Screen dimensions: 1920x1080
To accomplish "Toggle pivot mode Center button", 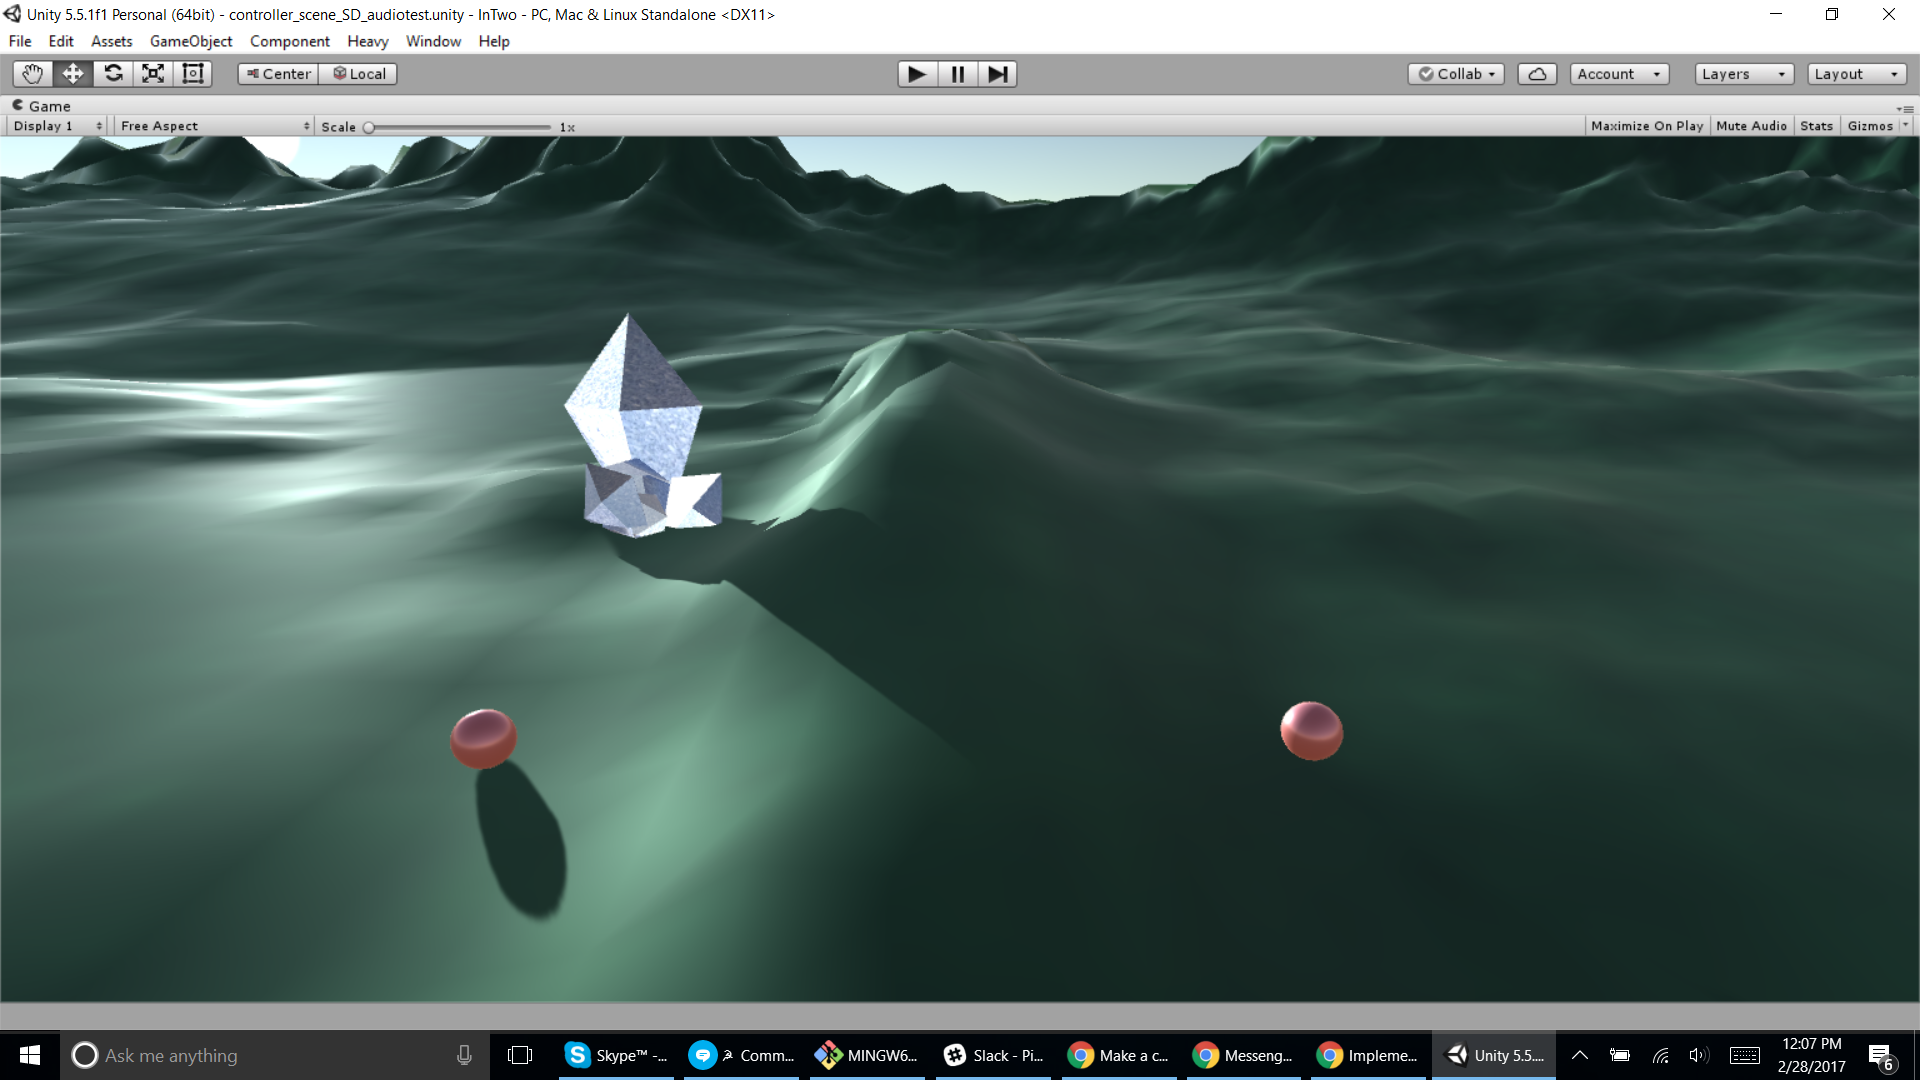I will pyautogui.click(x=278, y=74).
